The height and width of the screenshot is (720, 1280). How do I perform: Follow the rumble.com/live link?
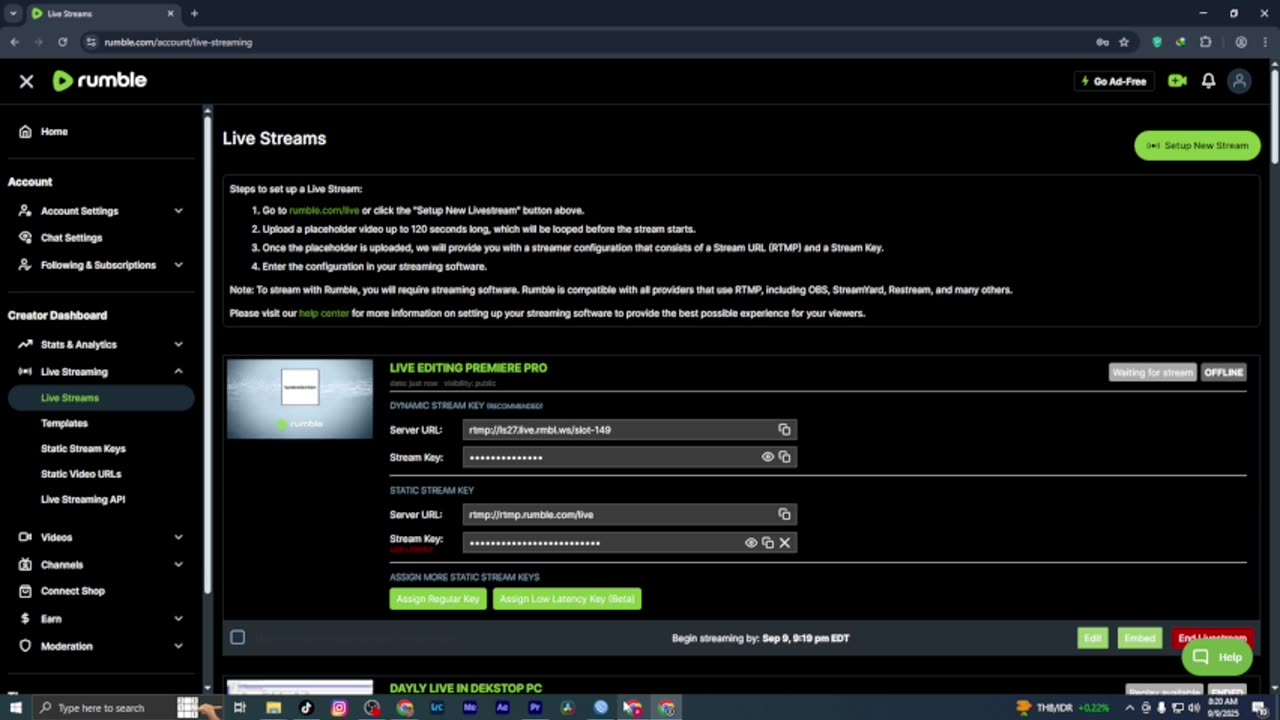pos(324,210)
